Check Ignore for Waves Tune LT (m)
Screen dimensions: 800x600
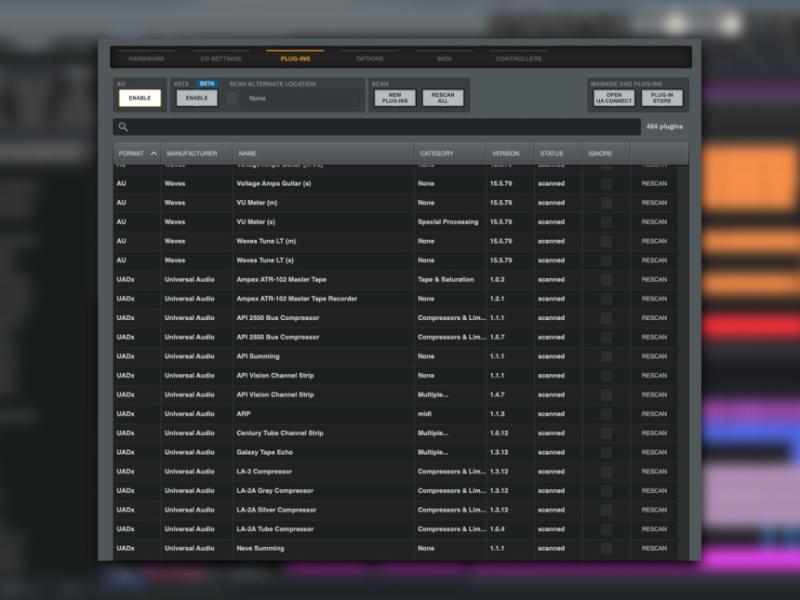tap(606, 241)
